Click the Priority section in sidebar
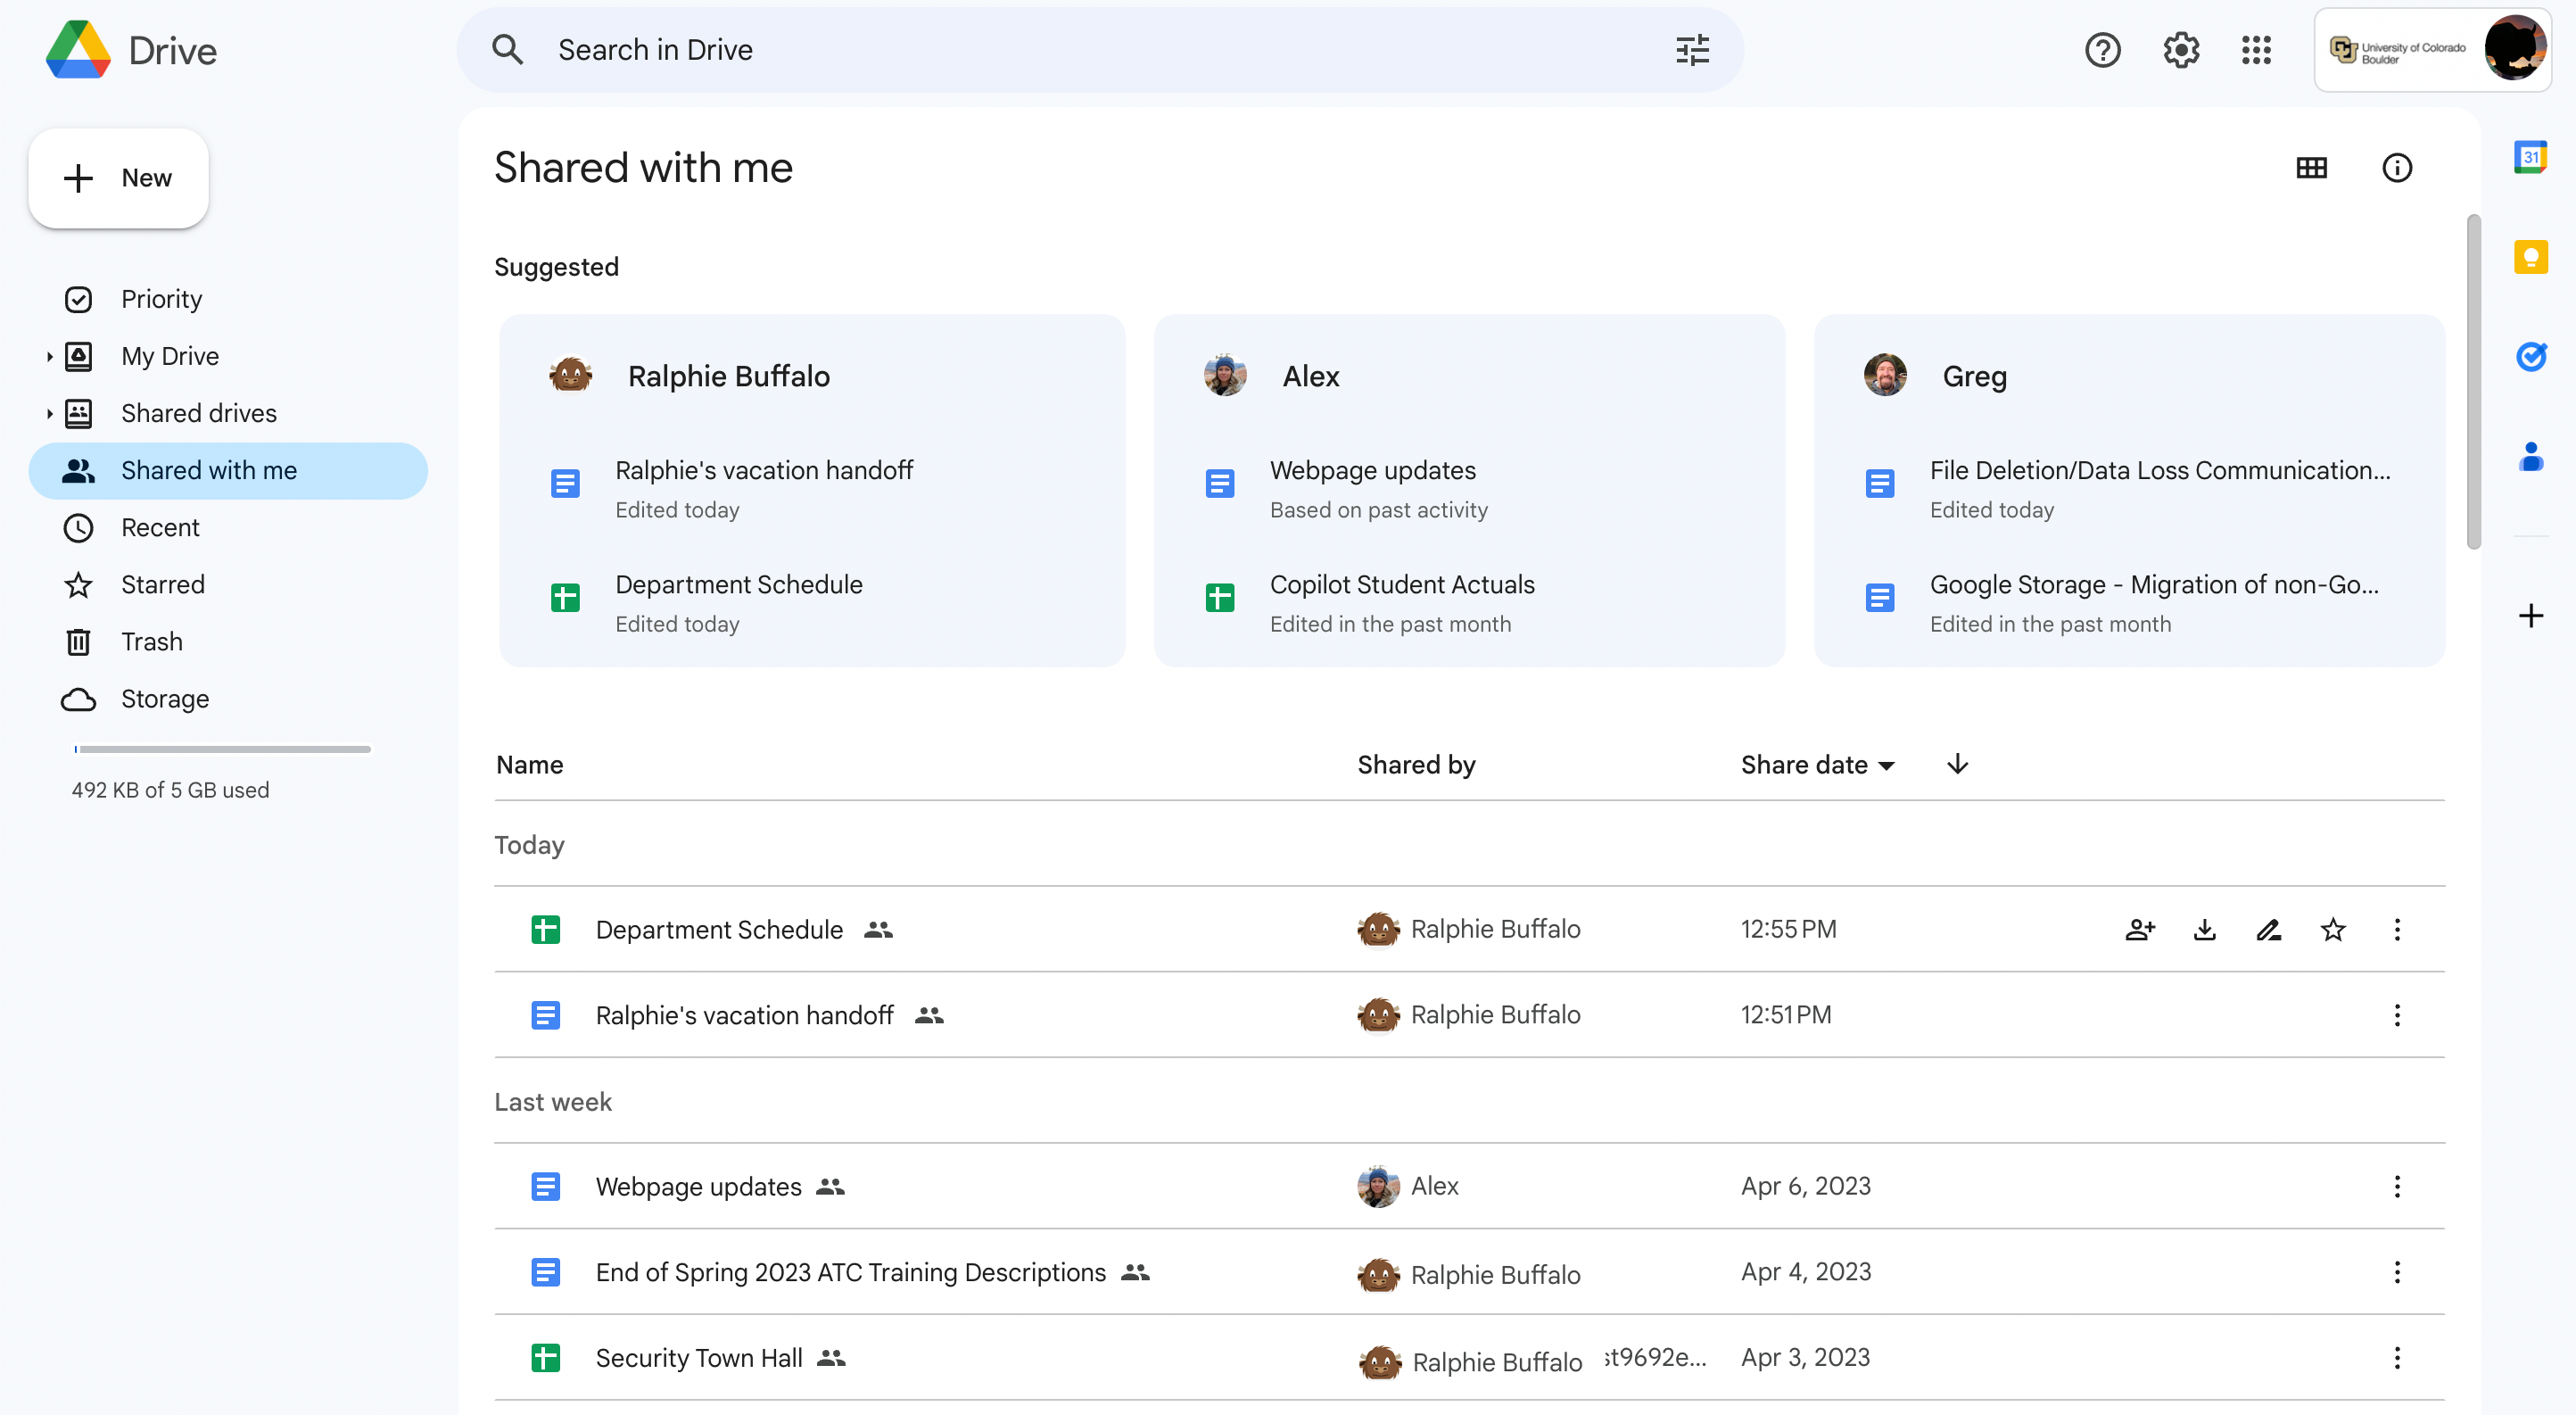Image resolution: width=2576 pixels, height=1415 pixels. (161, 296)
